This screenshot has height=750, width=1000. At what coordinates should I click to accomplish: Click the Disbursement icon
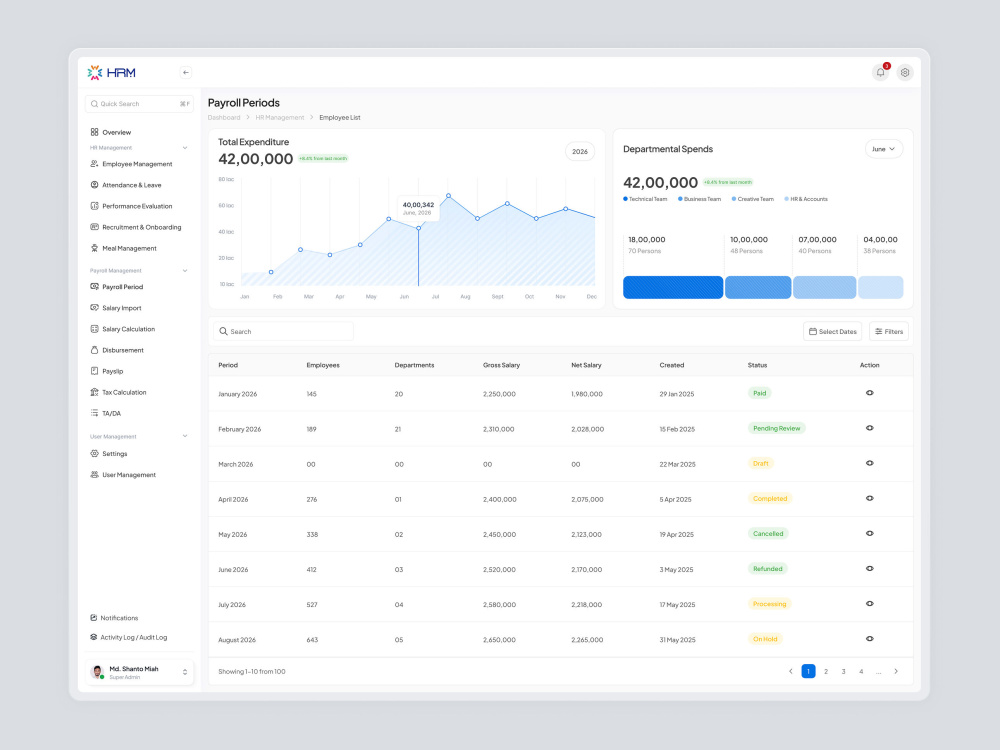[94, 350]
